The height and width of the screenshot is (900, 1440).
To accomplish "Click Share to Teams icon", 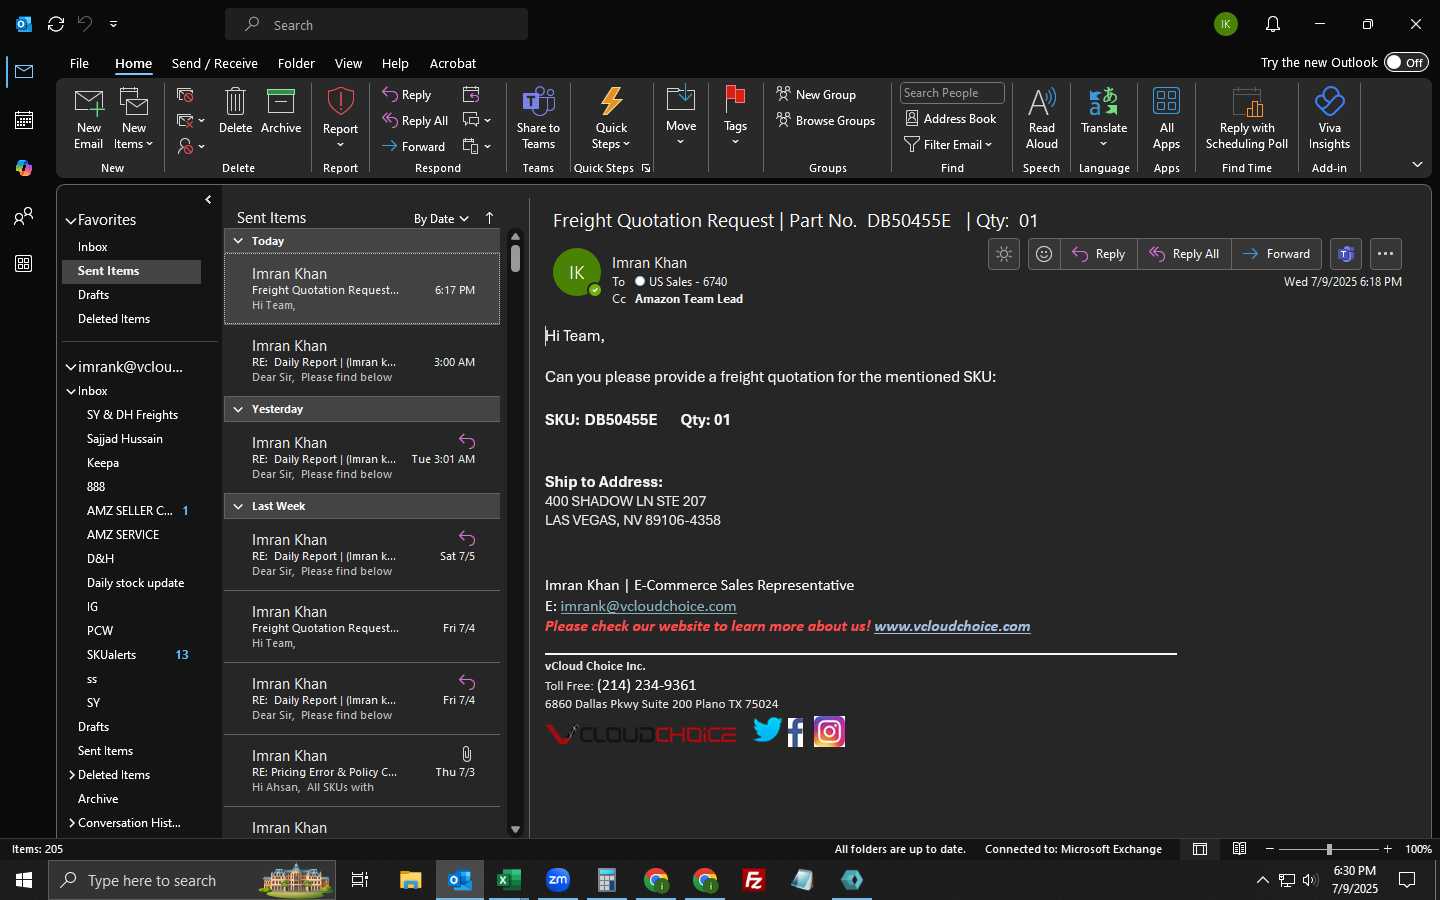I will click(x=538, y=118).
